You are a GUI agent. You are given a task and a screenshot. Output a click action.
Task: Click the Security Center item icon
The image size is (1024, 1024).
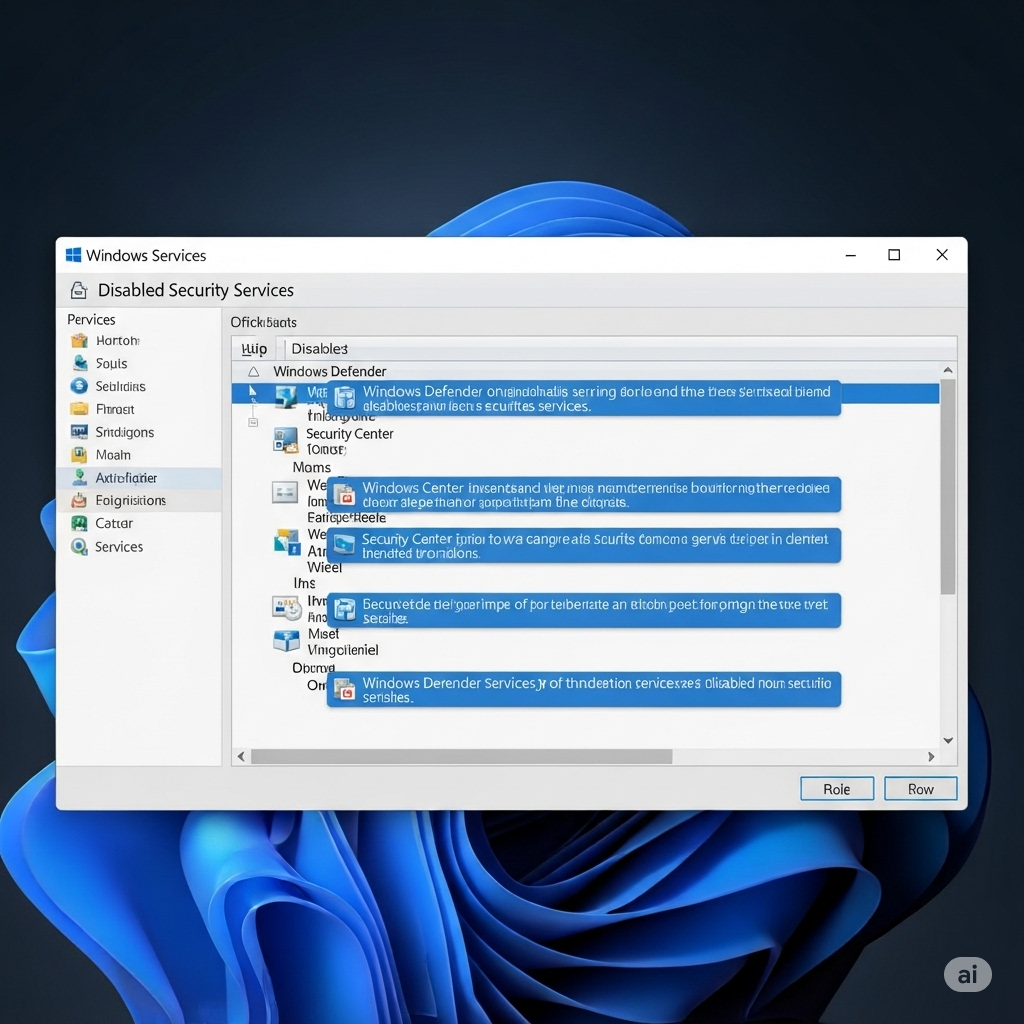(285, 441)
